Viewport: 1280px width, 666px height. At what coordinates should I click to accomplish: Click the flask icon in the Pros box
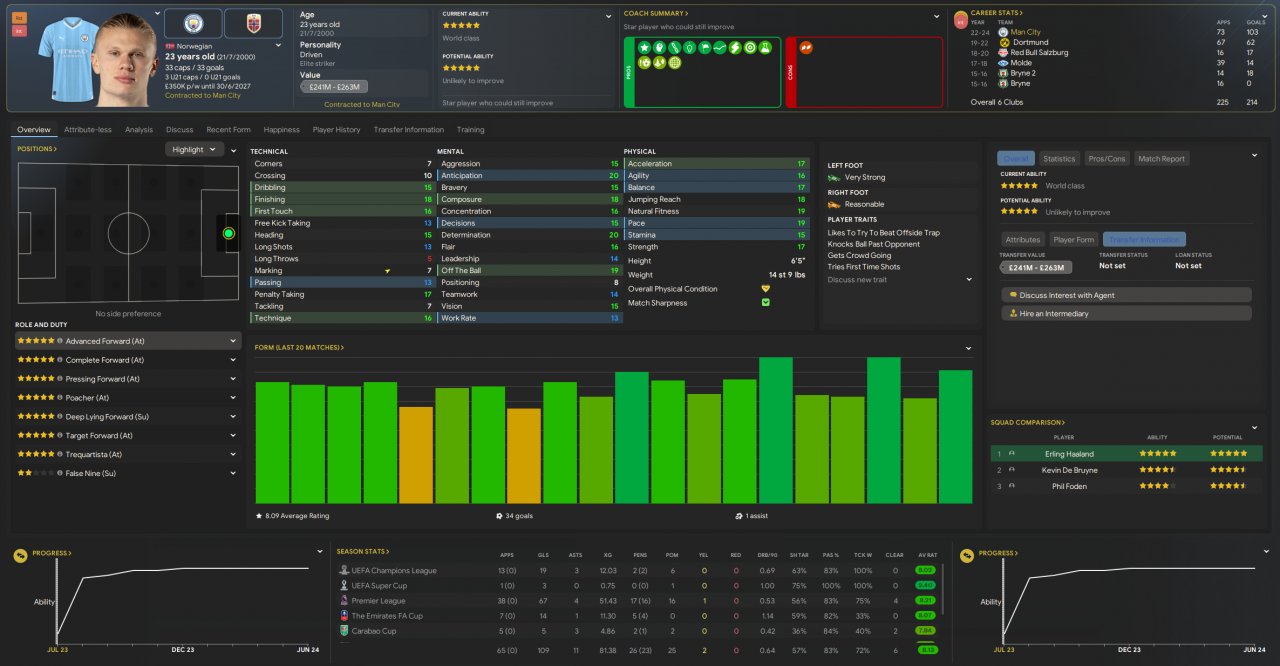pos(764,47)
